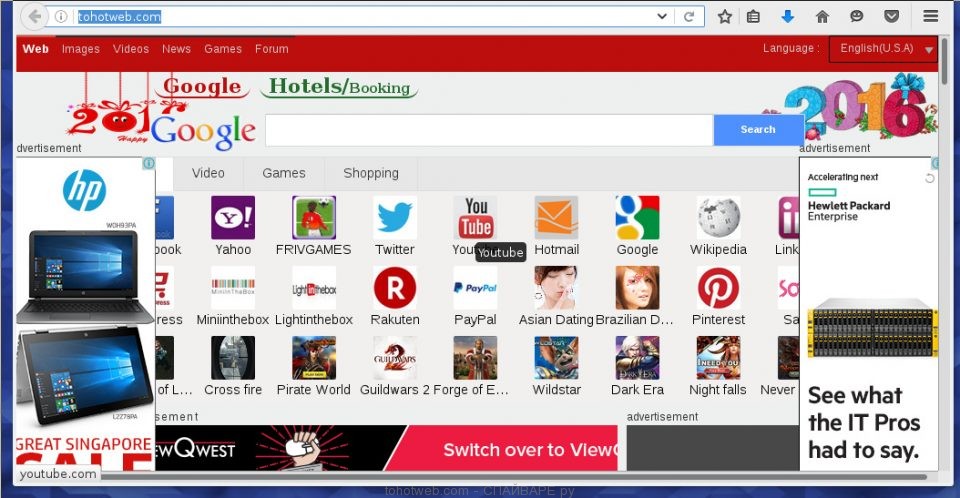Click the Switch over to ViewQwest banner
The image size is (960, 498).
coord(386,448)
